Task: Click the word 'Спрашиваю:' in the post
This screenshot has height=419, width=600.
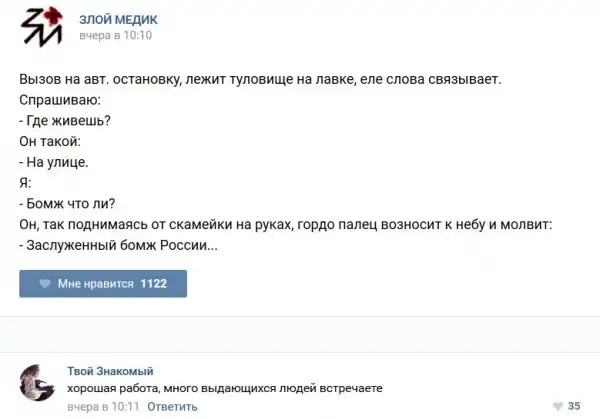Action: (x=59, y=100)
